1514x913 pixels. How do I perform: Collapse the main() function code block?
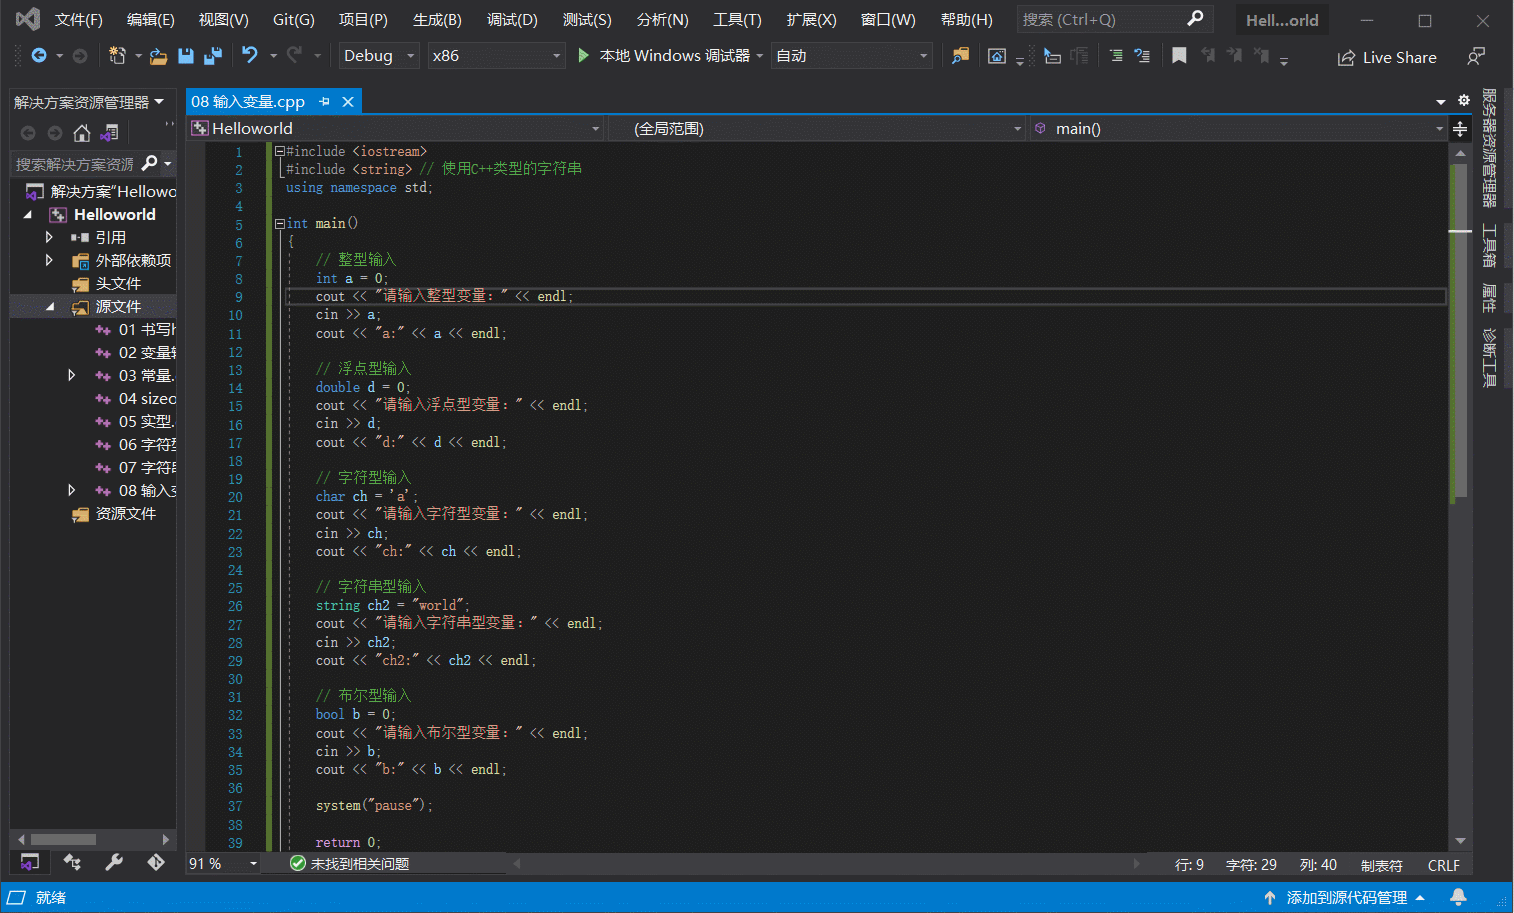280,224
